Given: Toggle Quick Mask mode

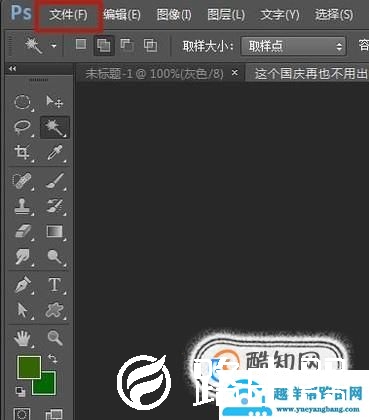Looking at the screenshot, I should tap(22, 414).
